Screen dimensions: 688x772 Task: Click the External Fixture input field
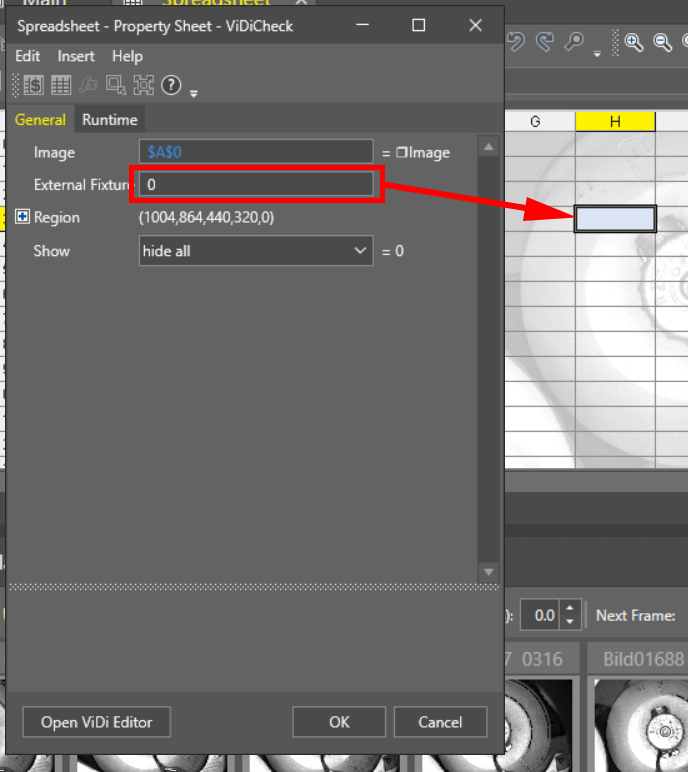click(x=256, y=185)
